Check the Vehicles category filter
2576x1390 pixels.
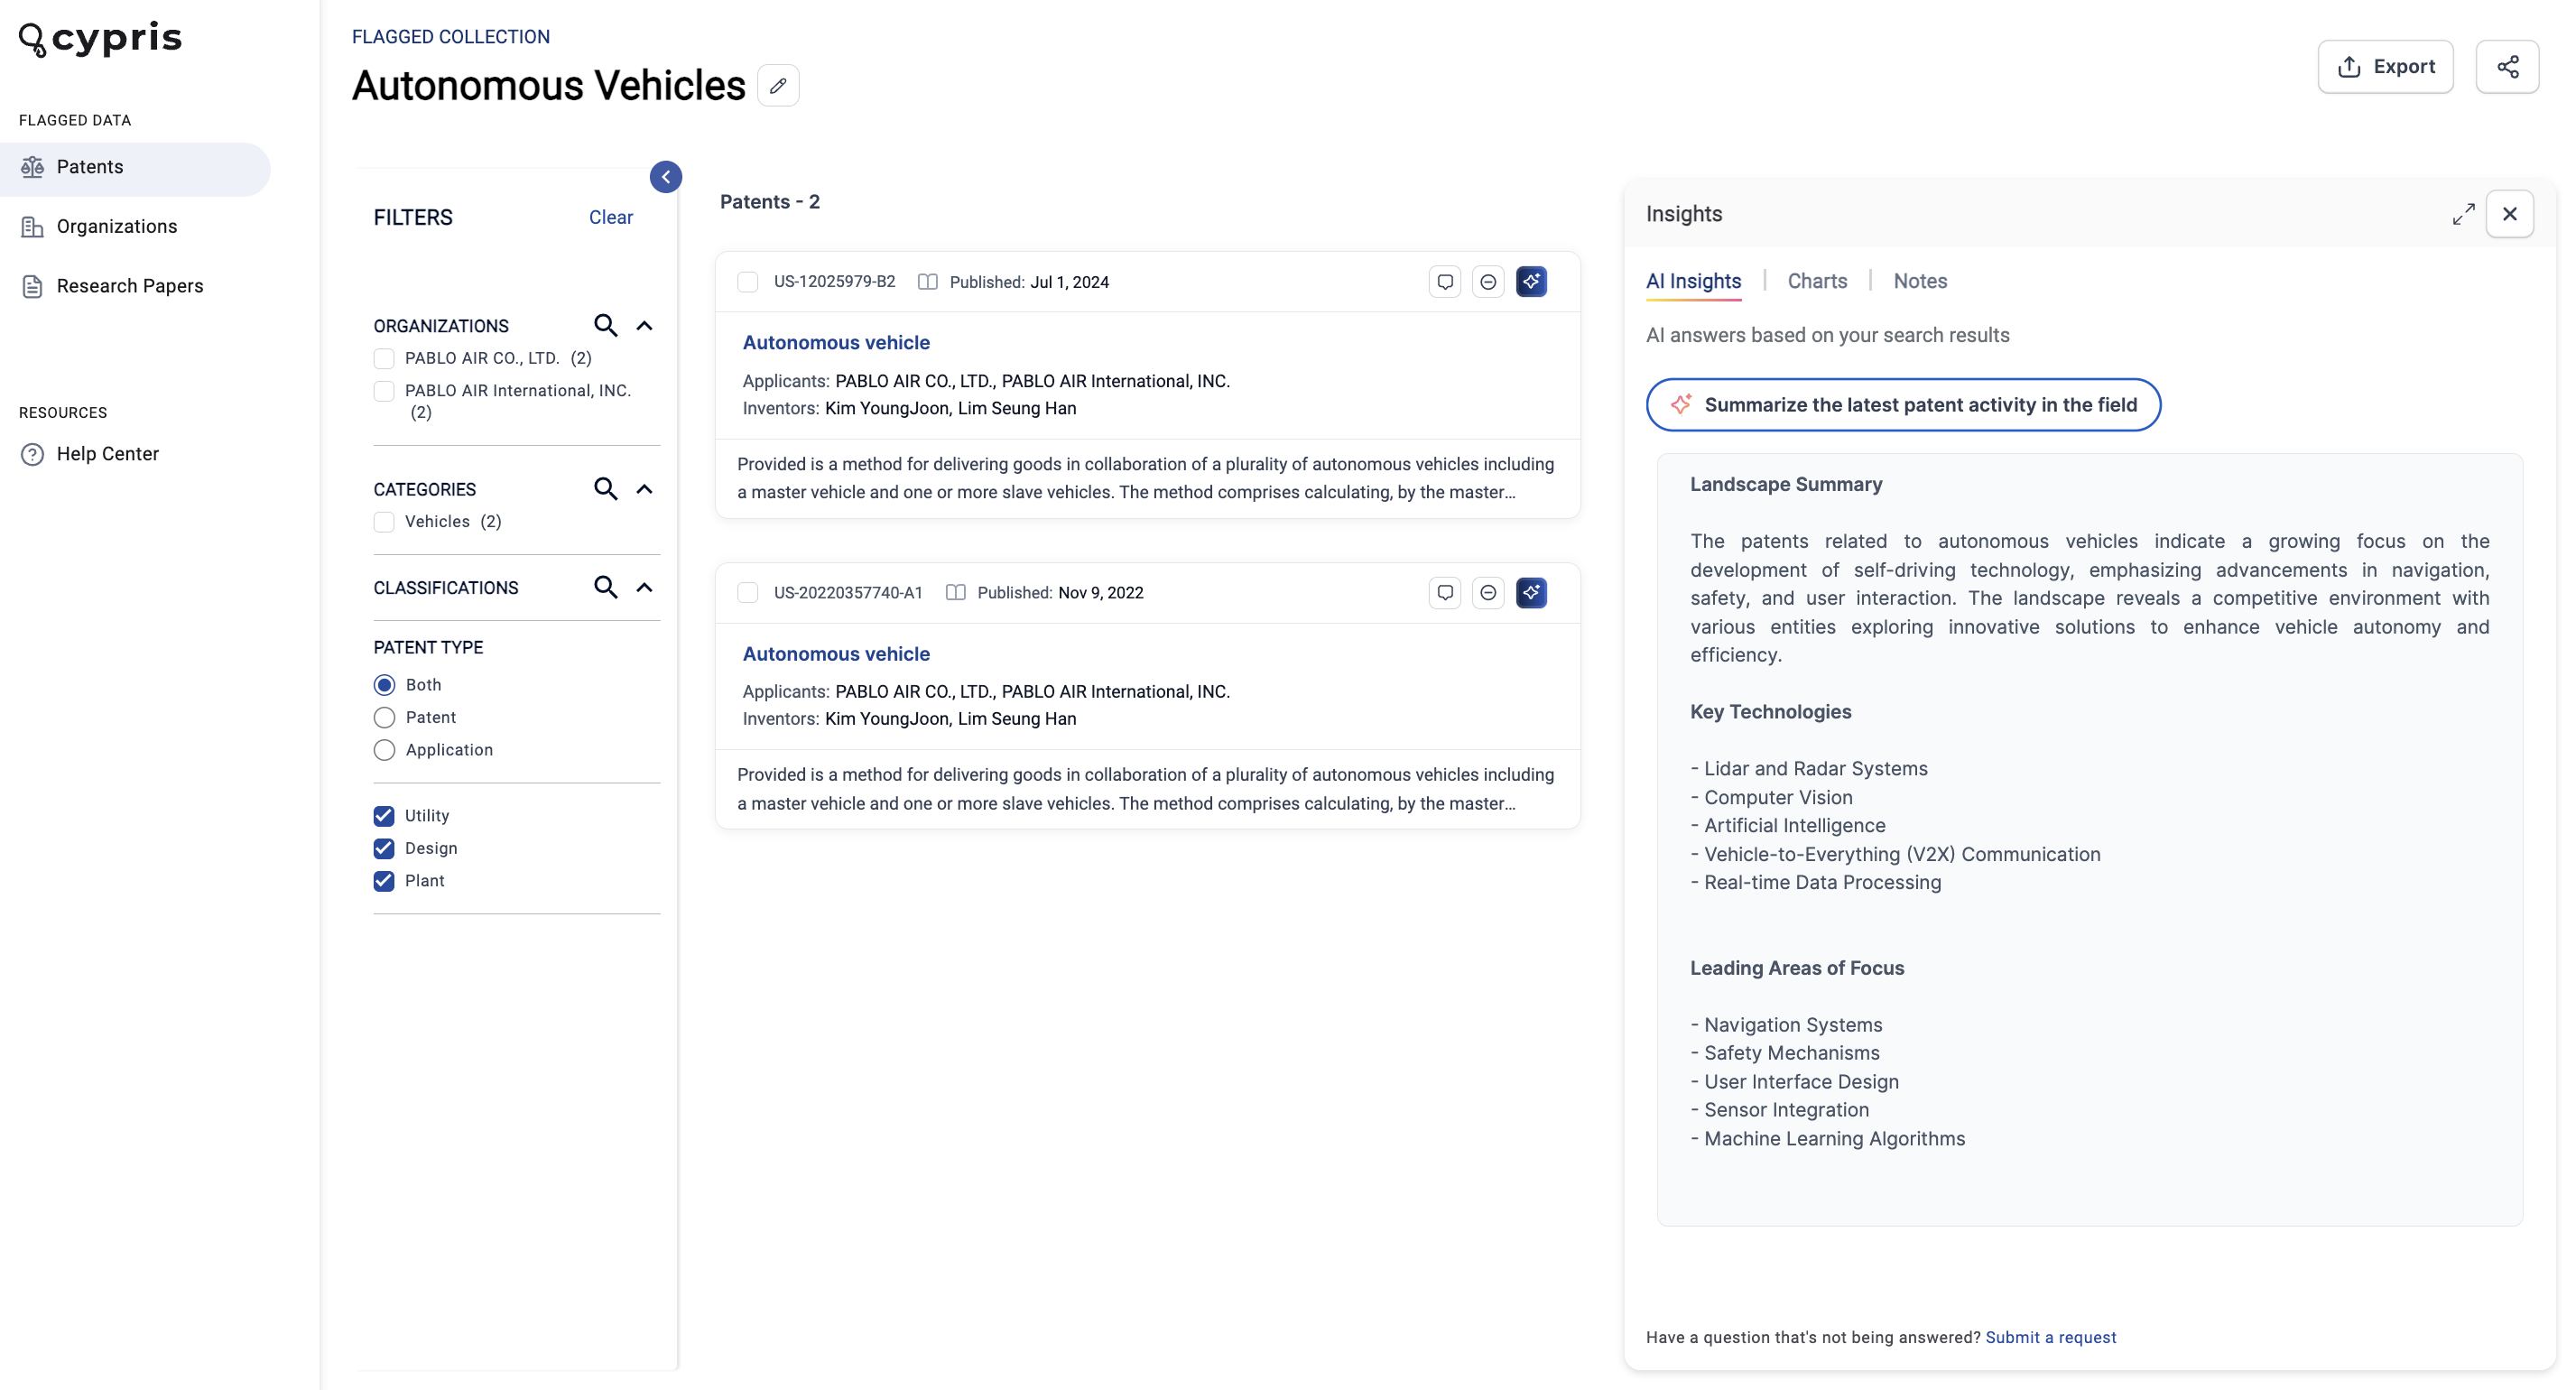(x=384, y=522)
